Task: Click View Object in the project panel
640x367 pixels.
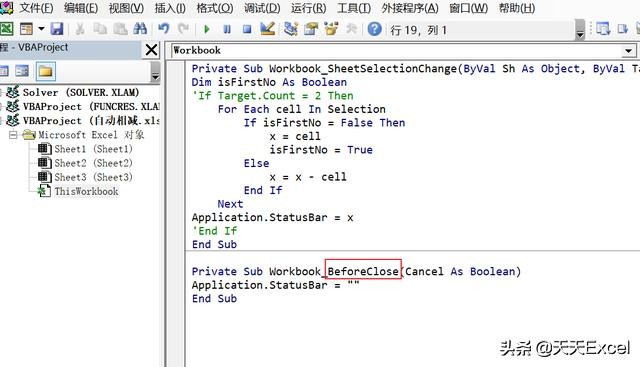Action: (x=22, y=71)
